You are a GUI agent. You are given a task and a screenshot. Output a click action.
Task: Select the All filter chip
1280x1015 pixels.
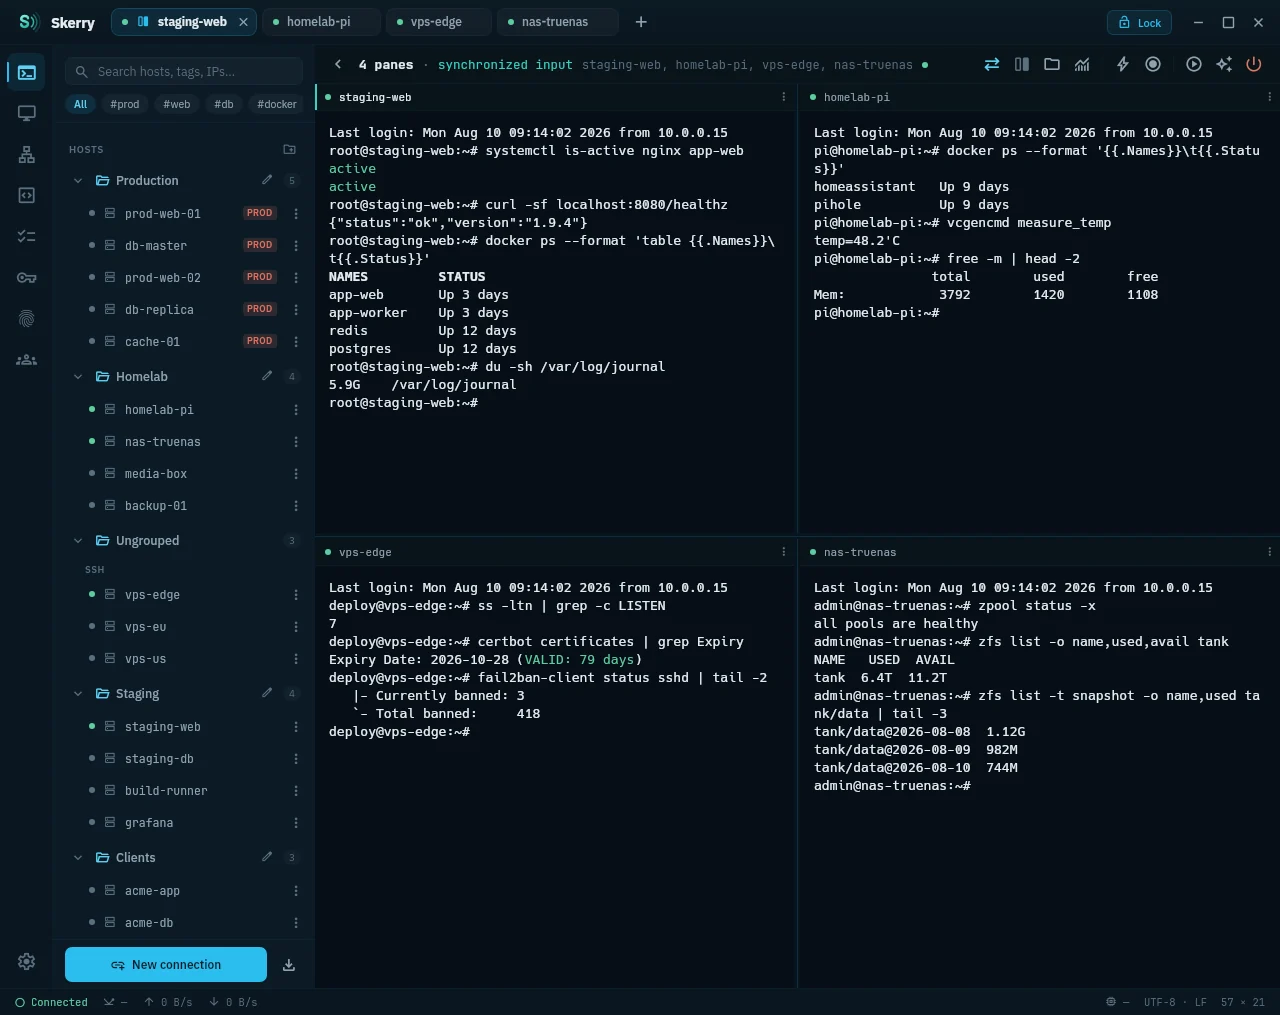(x=81, y=104)
